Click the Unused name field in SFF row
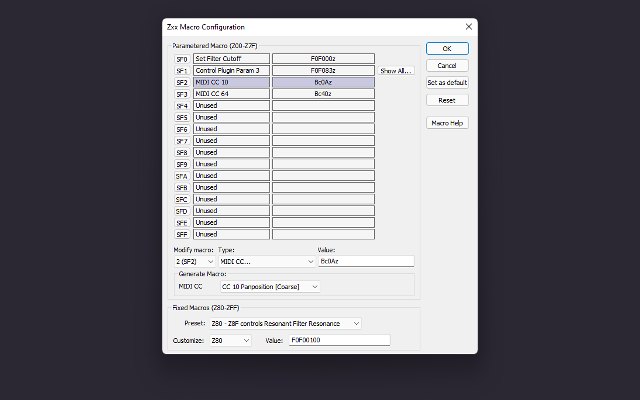Viewport: 640px width, 400px height. [231, 234]
